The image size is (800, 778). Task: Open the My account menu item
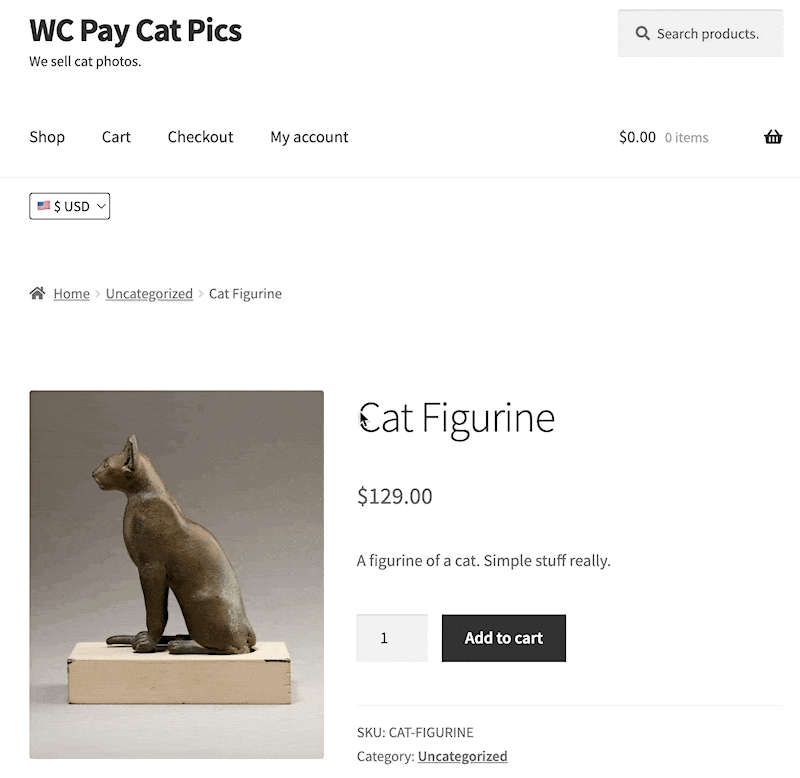(309, 137)
